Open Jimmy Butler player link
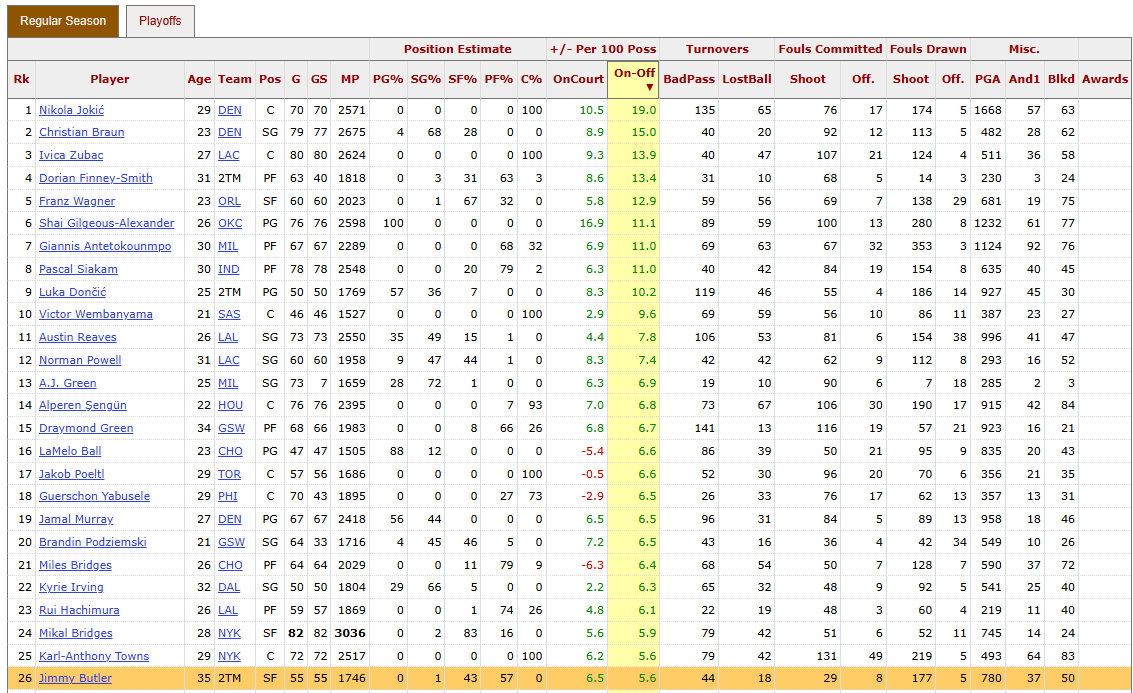 (x=75, y=679)
